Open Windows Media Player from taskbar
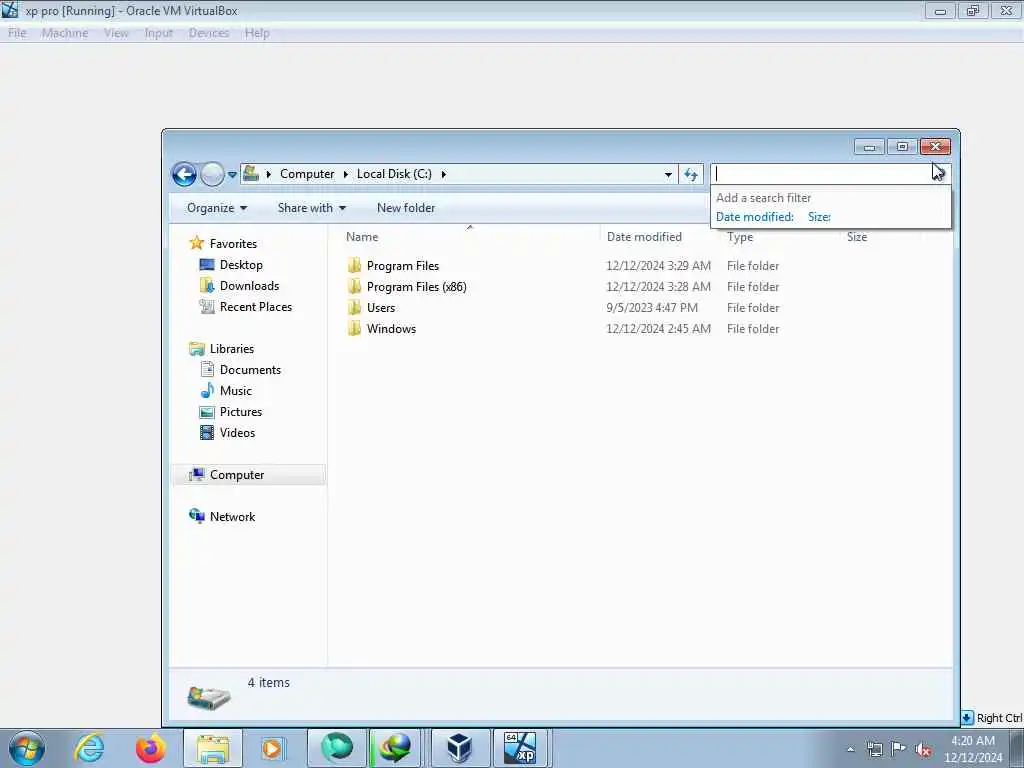The image size is (1024, 768). pyautogui.click(x=271, y=748)
